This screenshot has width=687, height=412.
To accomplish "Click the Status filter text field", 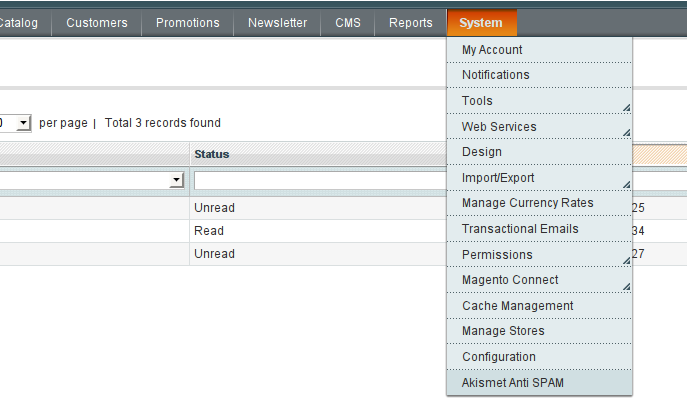I will coord(321,180).
